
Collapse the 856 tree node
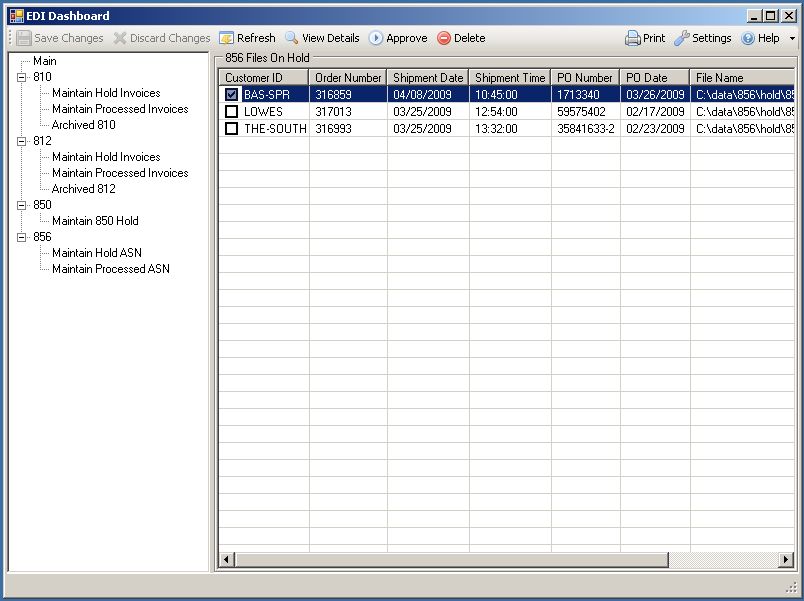tap(22, 237)
